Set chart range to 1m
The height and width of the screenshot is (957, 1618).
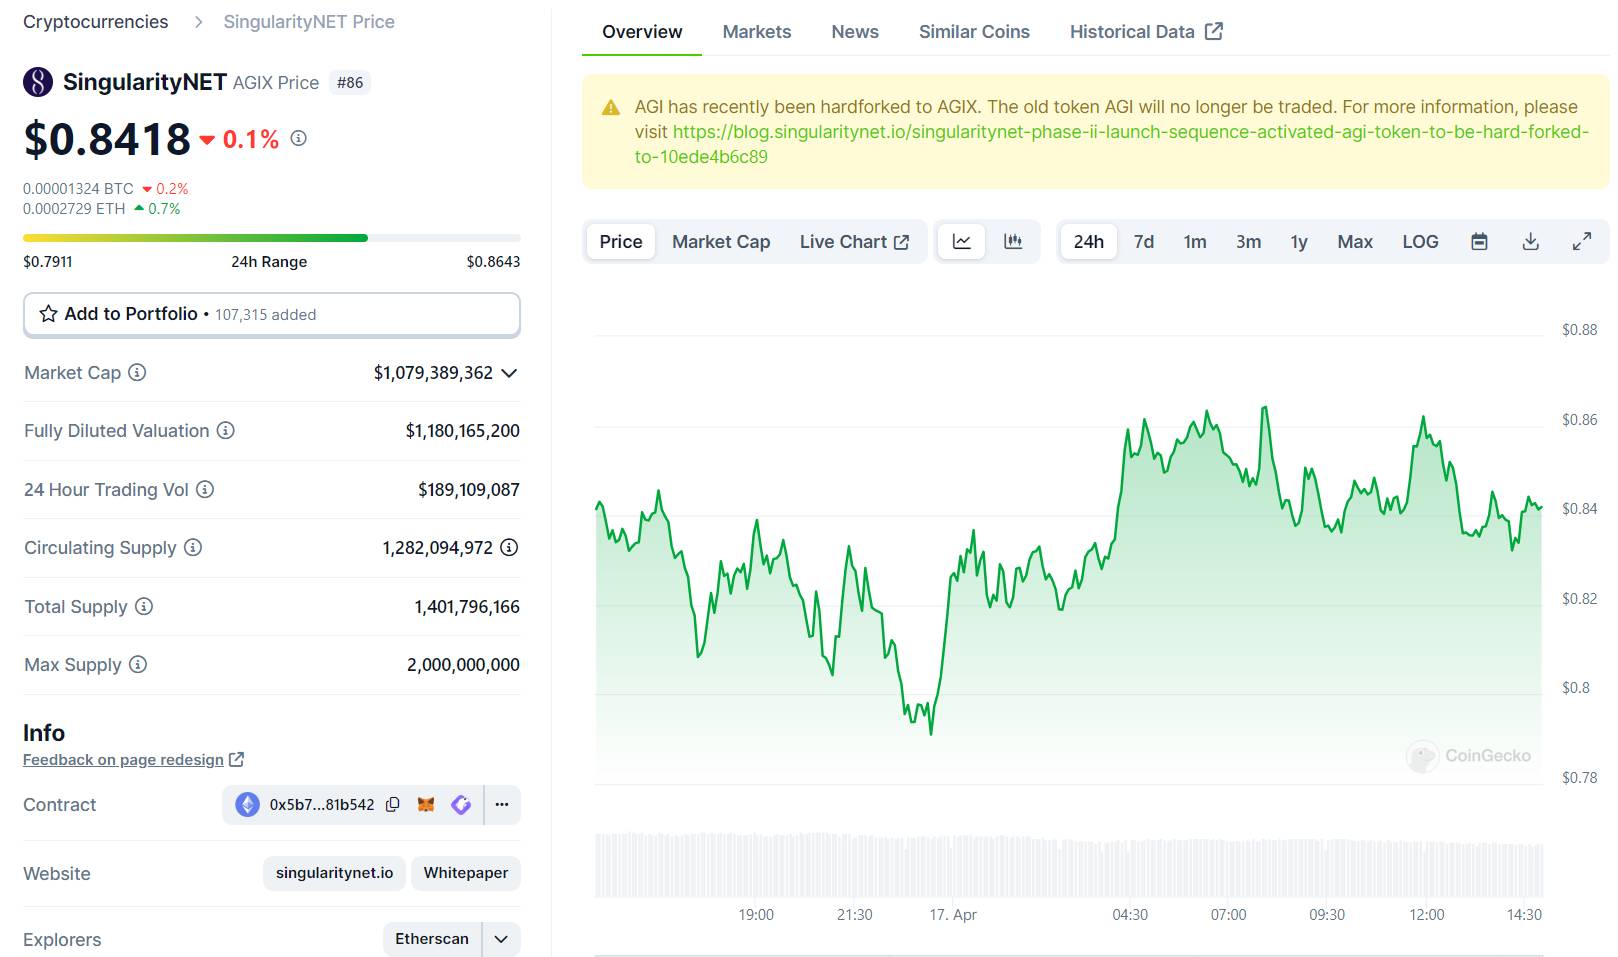point(1195,241)
